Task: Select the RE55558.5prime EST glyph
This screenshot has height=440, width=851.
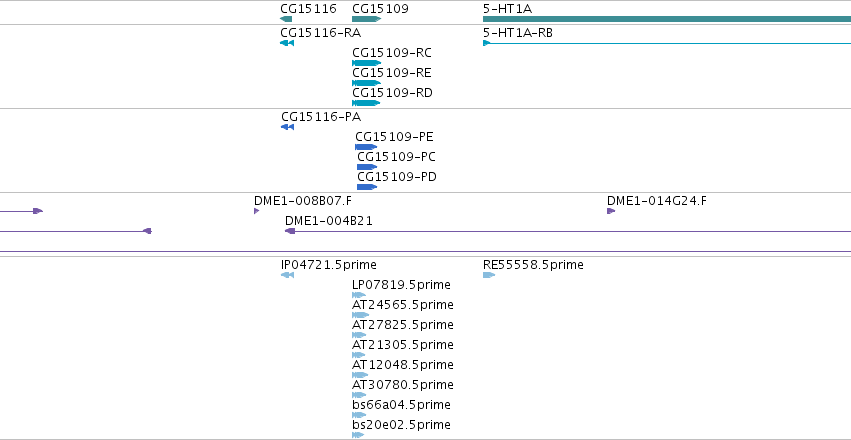Action: [489, 275]
